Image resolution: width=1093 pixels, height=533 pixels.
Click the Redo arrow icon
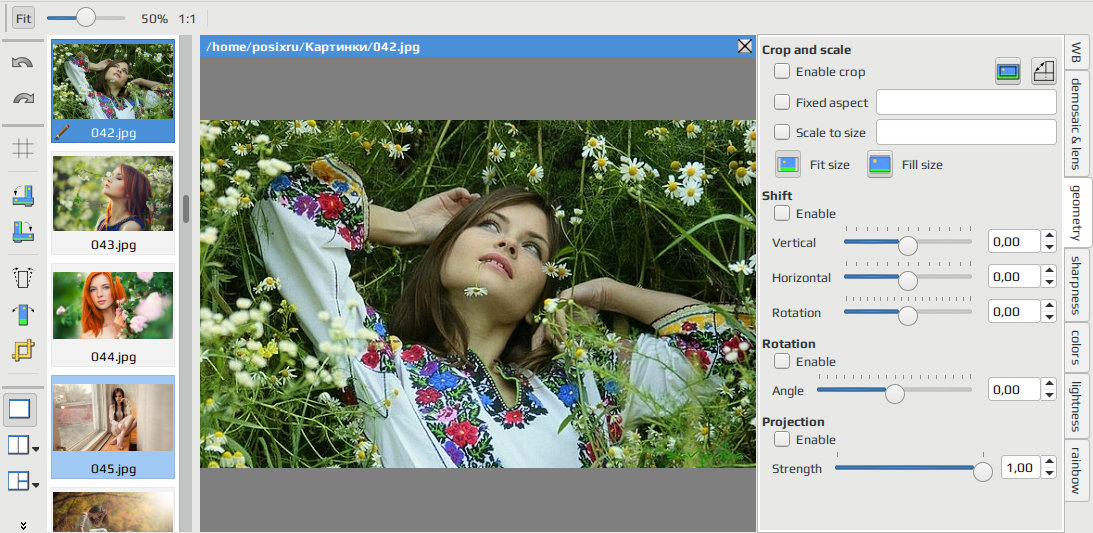pyautogui.click(x=23, y=98)
